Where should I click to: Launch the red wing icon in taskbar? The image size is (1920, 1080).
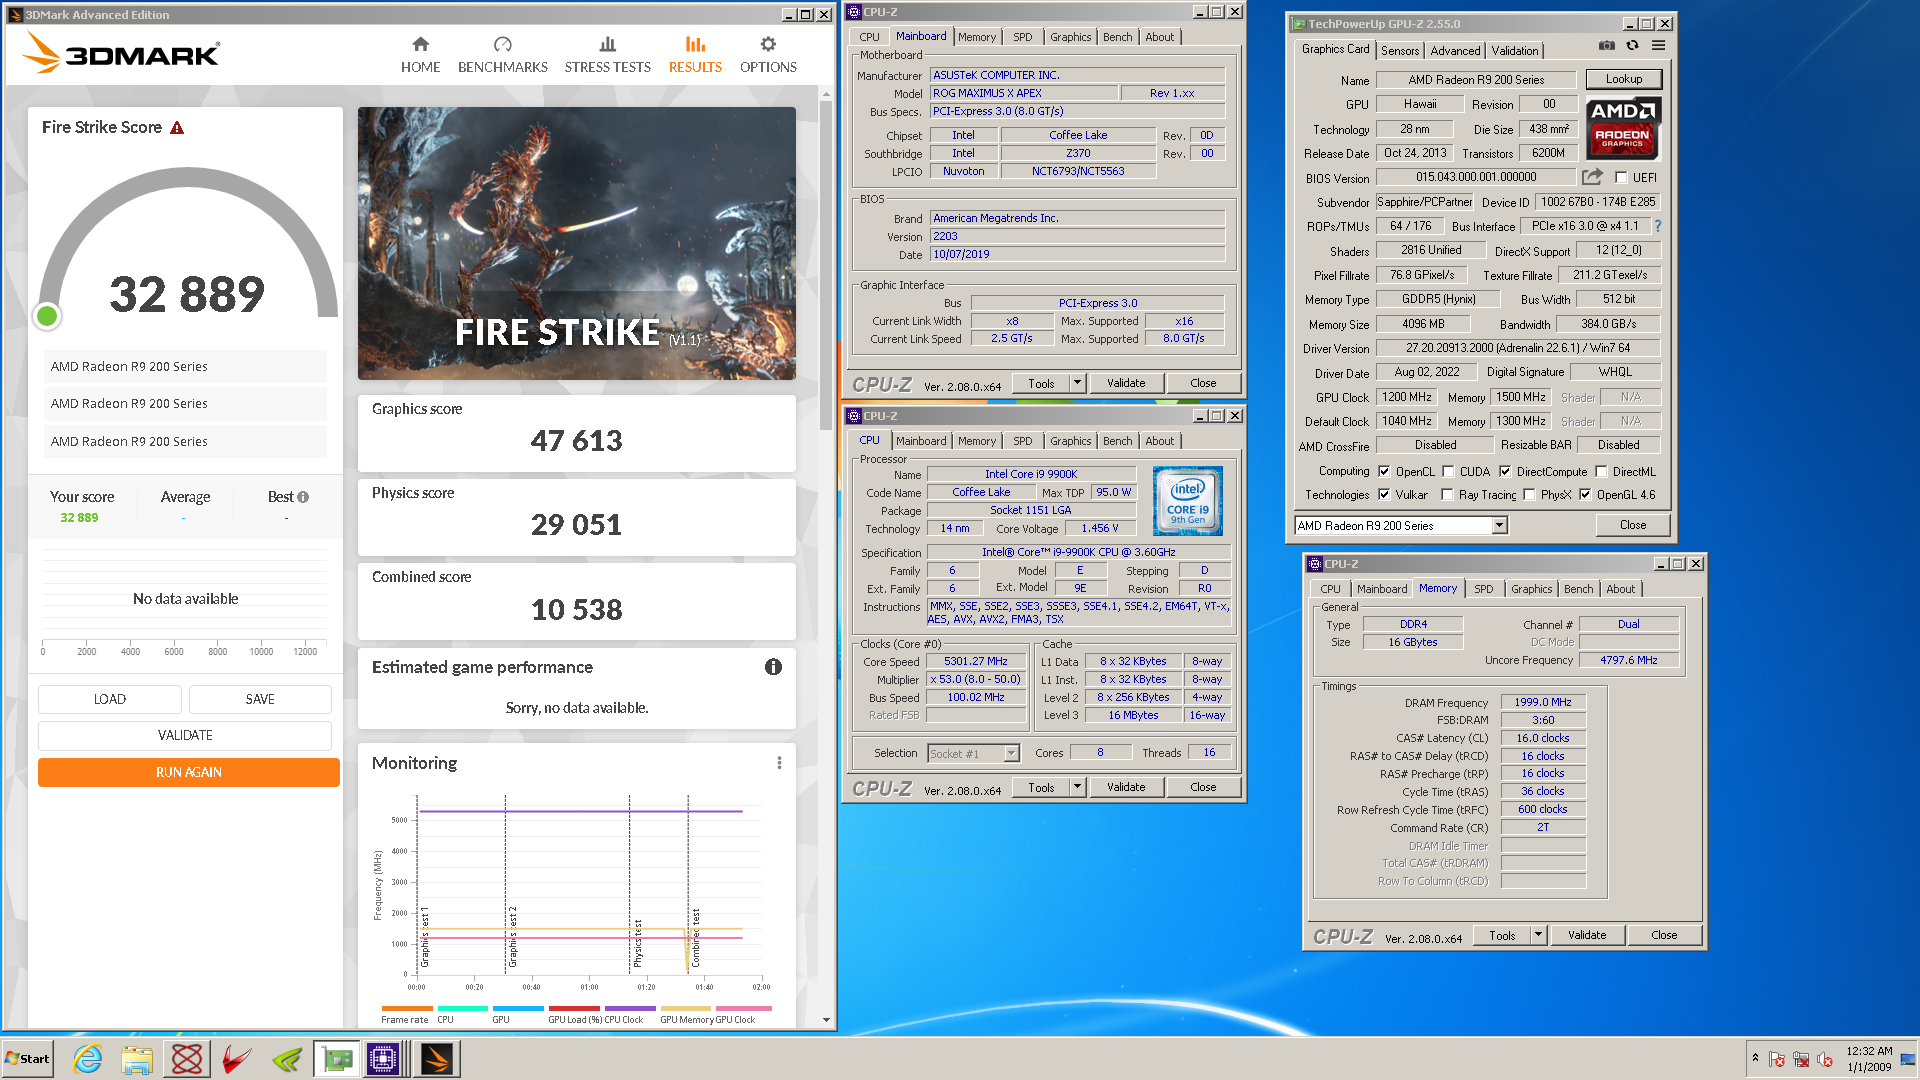[x=237, y=1059]
